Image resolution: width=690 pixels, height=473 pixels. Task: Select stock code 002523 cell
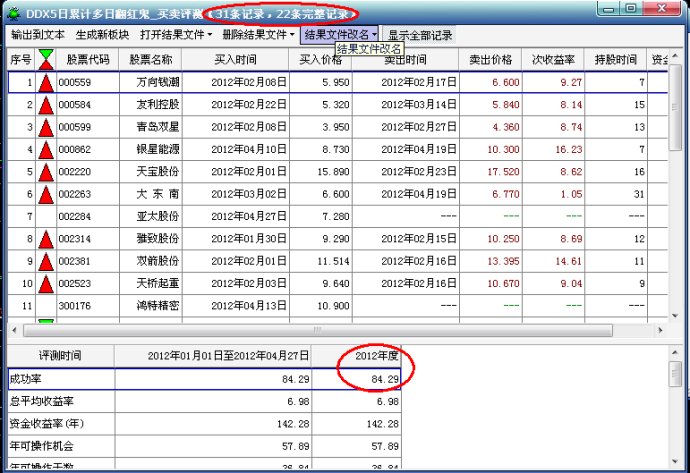pos(88,284)
